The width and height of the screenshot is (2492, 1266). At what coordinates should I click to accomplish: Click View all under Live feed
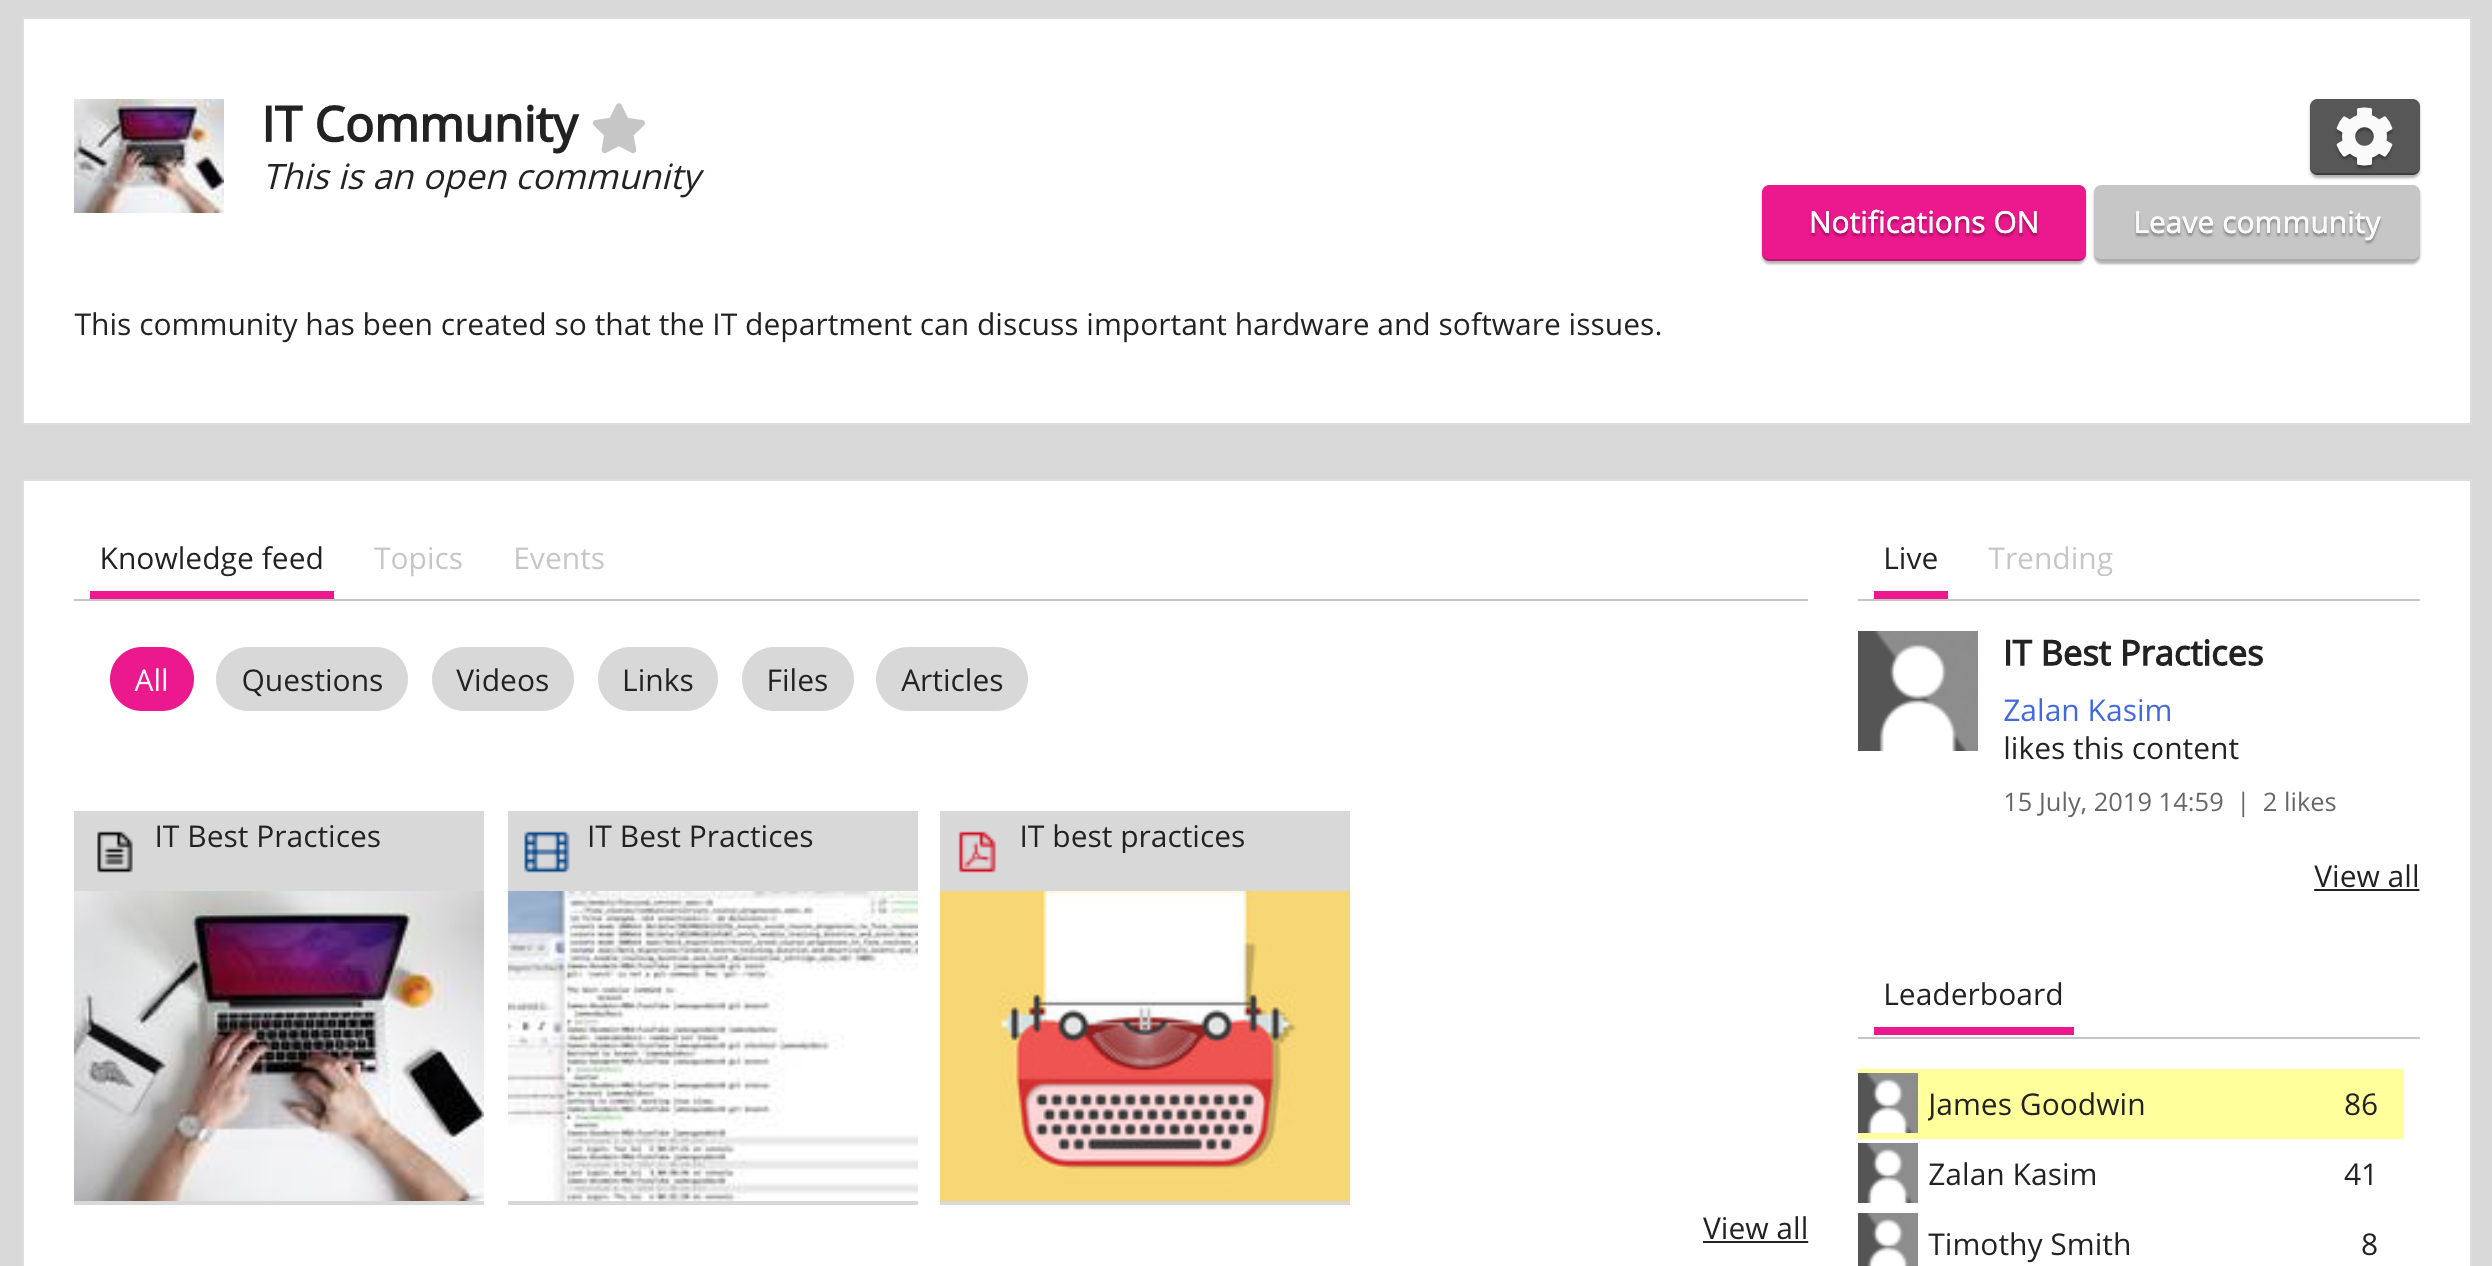pyautogui.click(x=2365, y=876)
